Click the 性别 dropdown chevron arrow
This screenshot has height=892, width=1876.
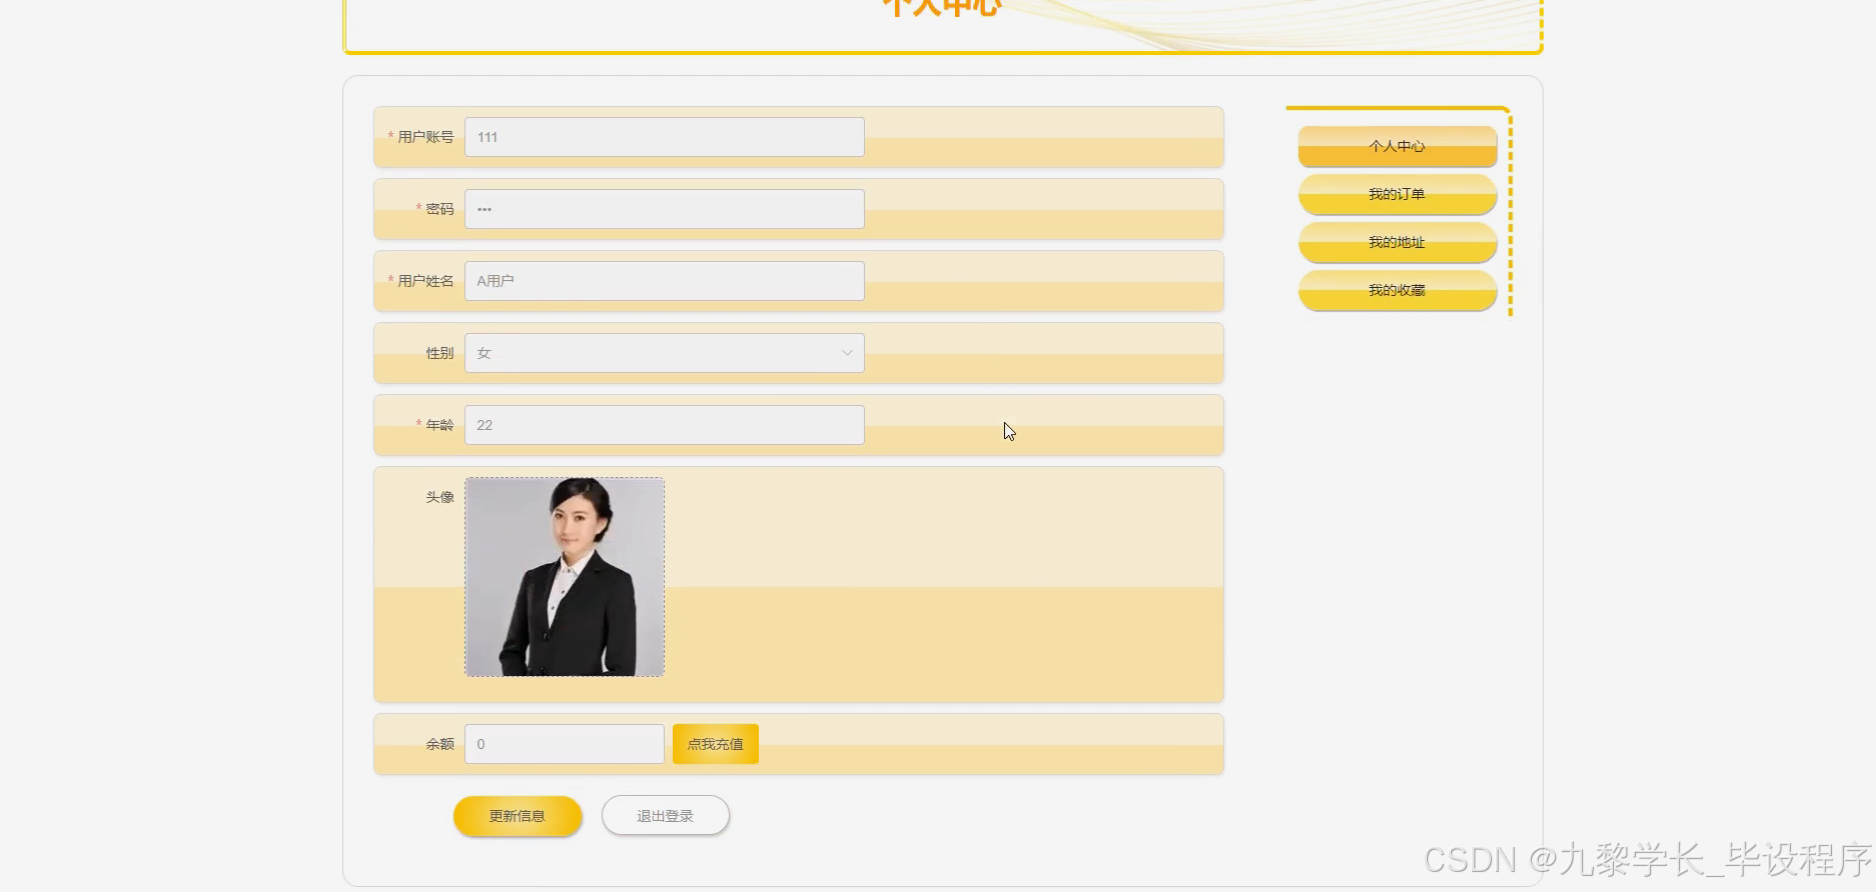tap(847, 353)
